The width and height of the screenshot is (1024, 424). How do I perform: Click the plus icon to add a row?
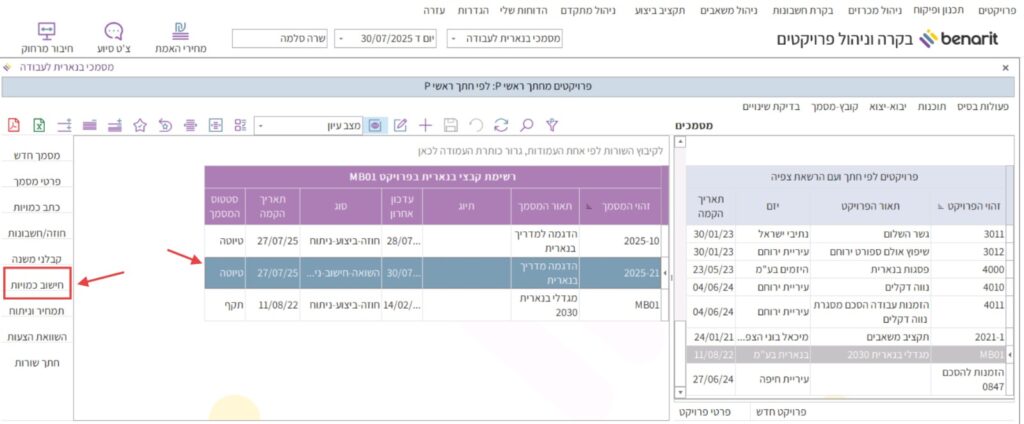click(425, 125)
